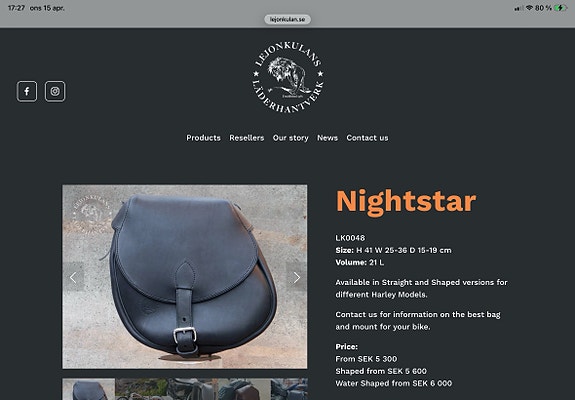Viewport: 575px width, 400px height.
Task: Select the last visible gallery thumbnail
Action: tap(289, 389)
